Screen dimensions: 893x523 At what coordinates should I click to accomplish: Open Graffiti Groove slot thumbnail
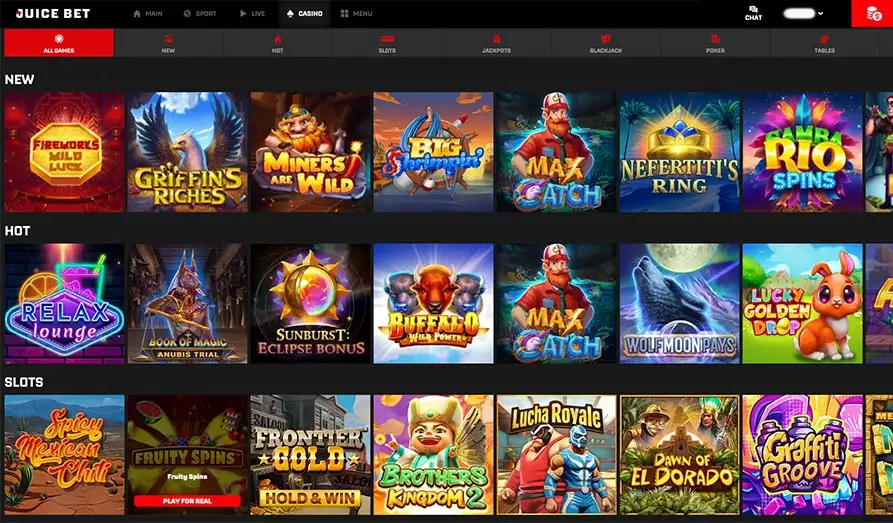(x=802, y=455)
